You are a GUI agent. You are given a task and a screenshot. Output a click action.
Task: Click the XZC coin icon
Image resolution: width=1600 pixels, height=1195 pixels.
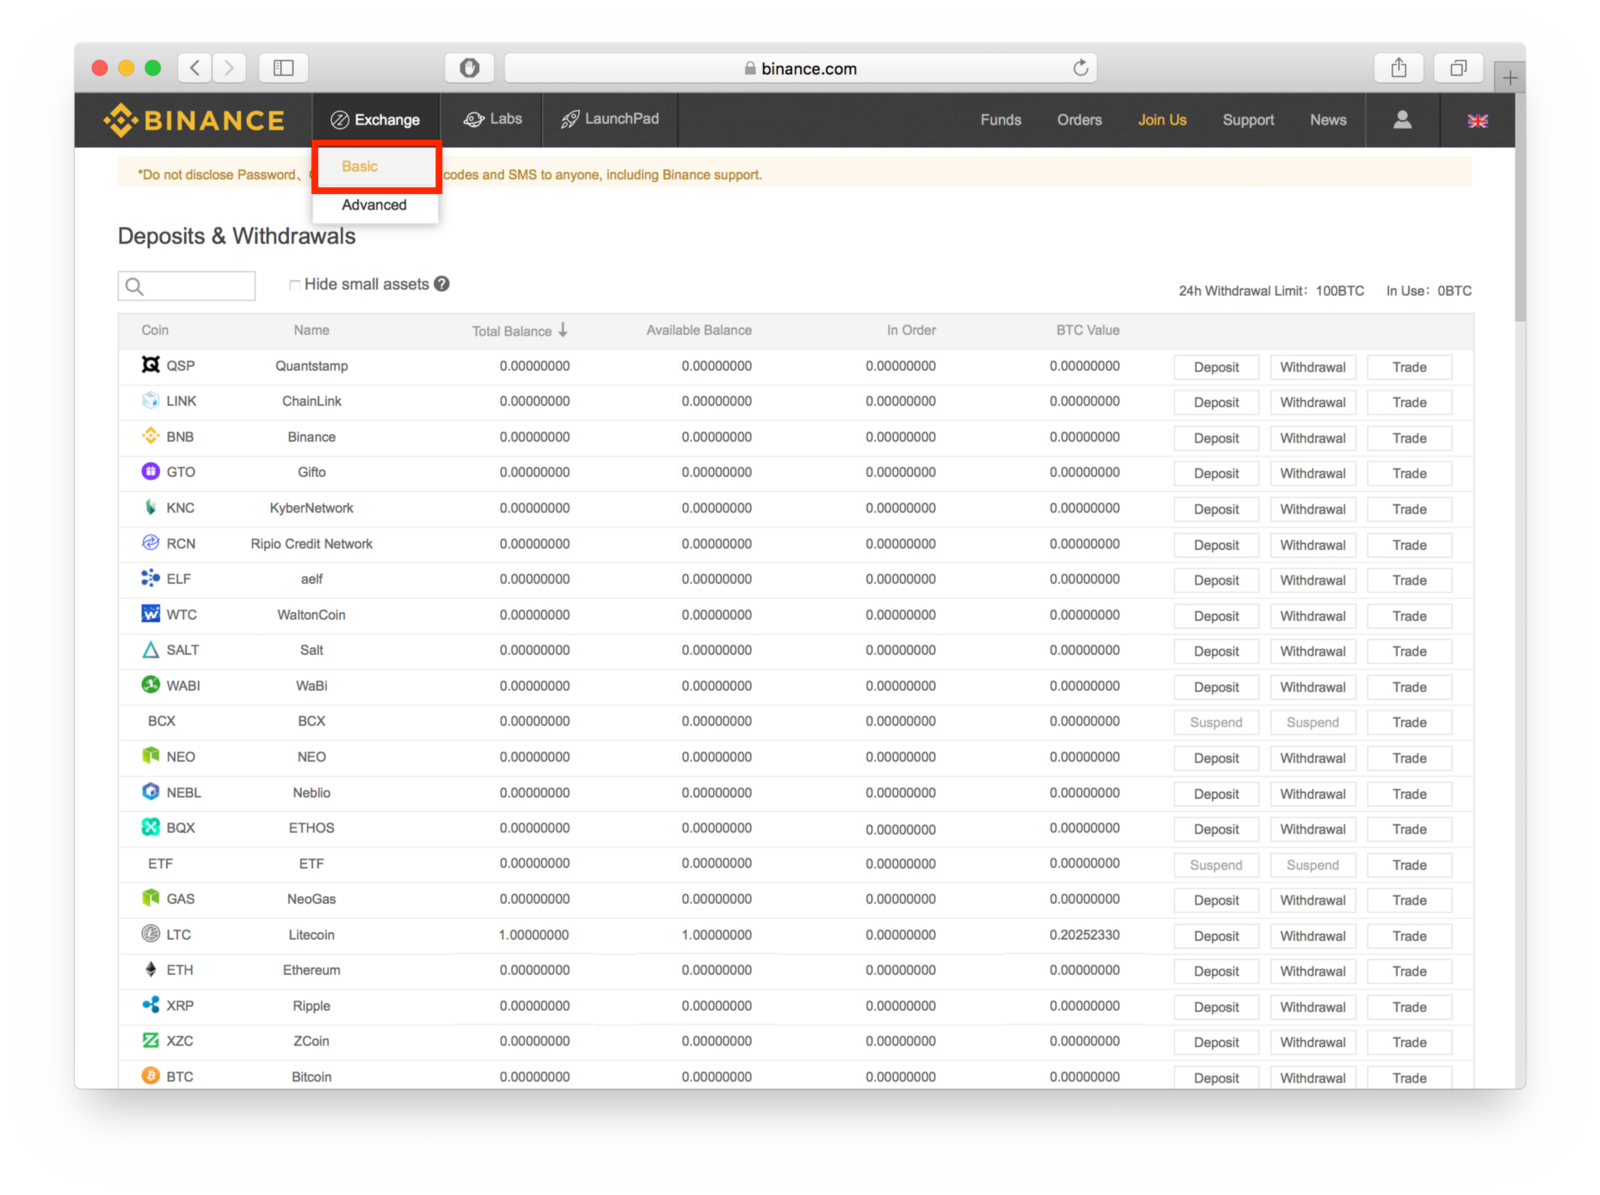(151, 1041)
